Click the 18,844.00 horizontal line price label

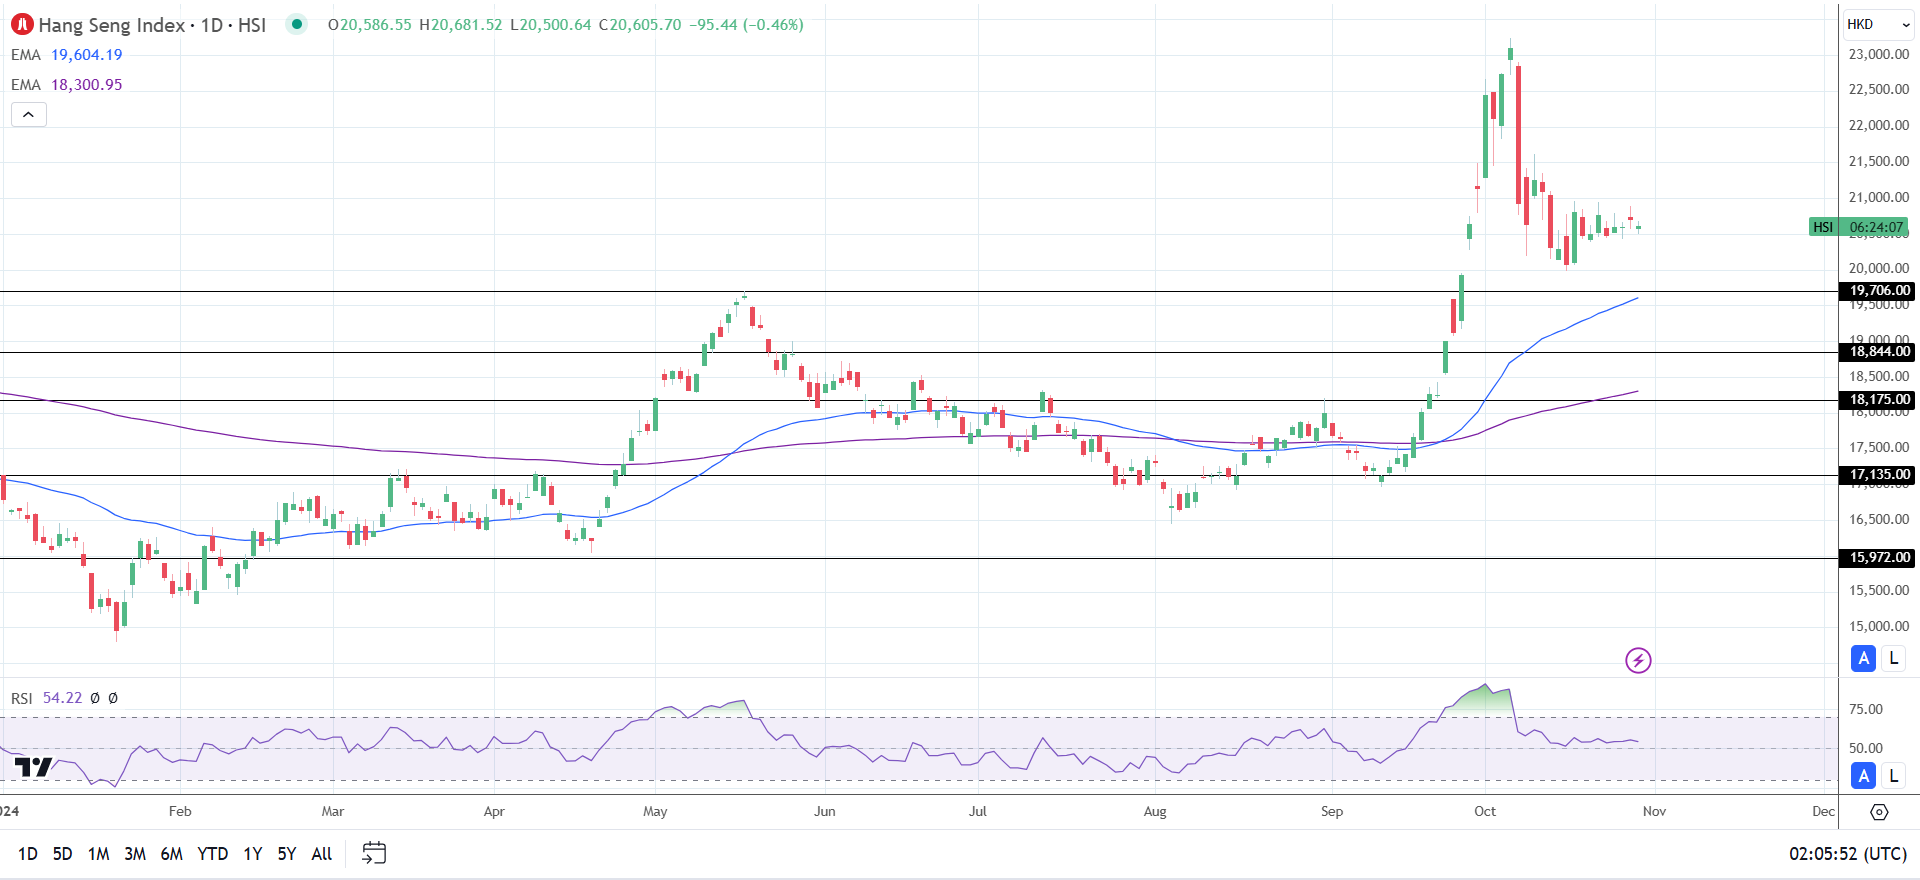click(x=1878, y=352)
